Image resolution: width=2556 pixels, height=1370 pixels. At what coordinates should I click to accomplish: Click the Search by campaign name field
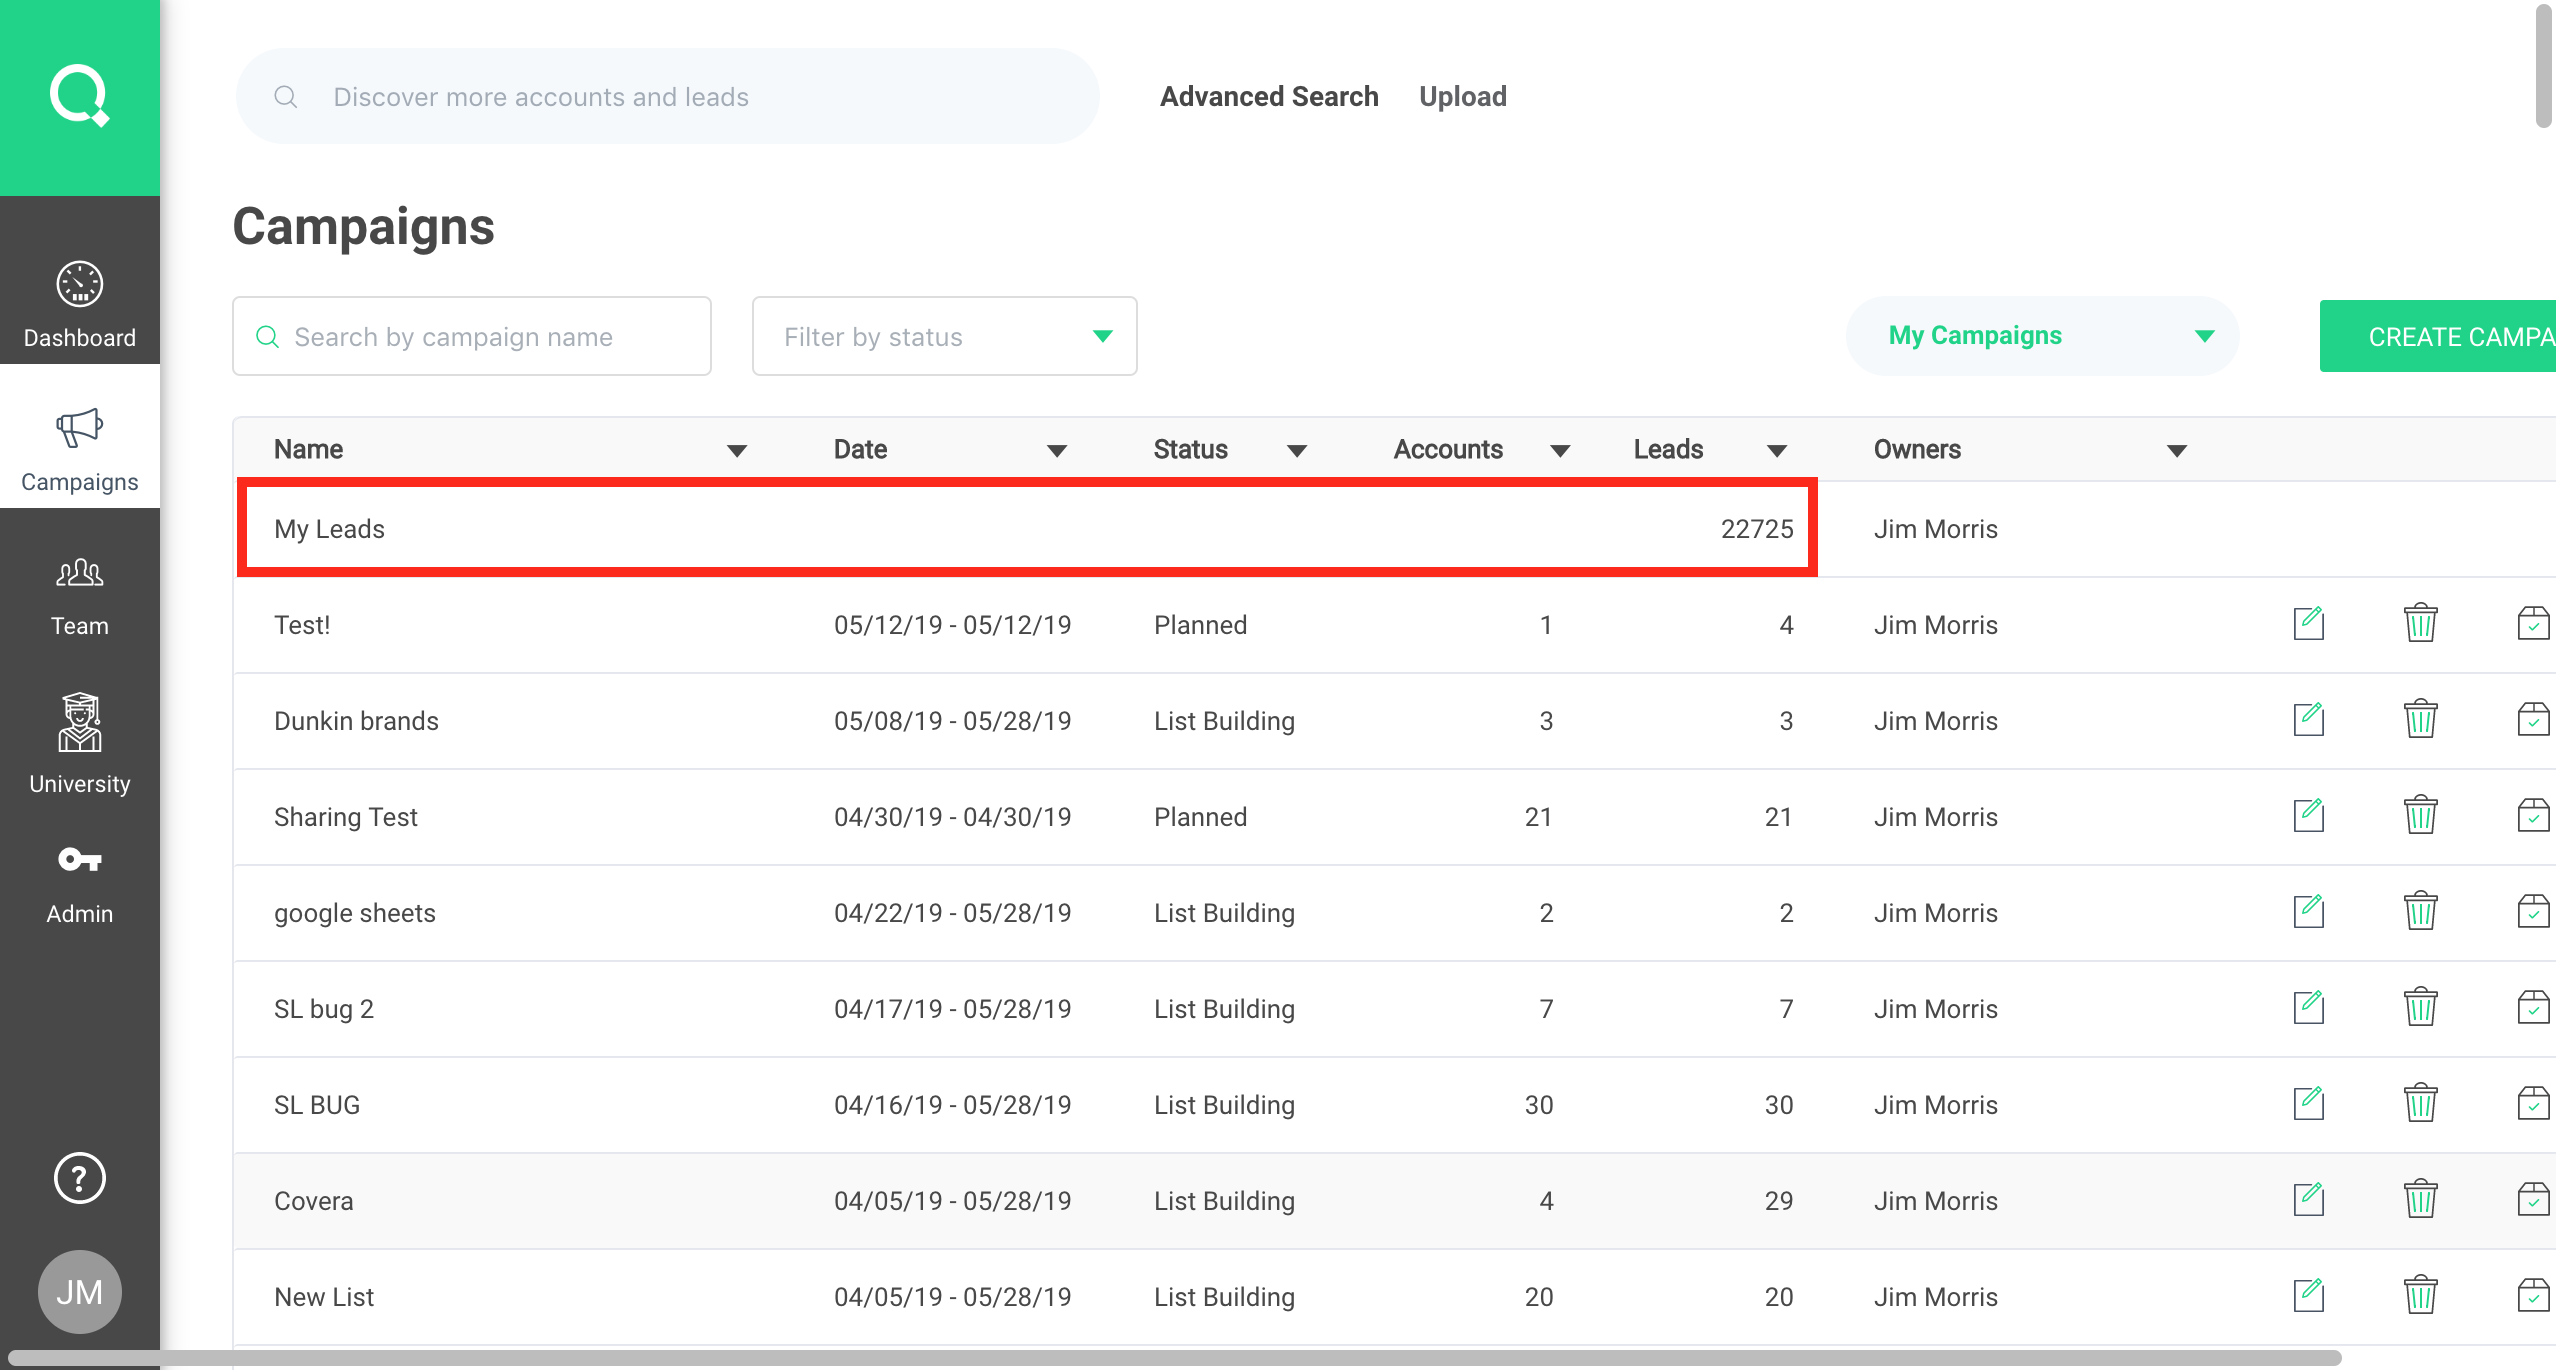pos(472,337)
